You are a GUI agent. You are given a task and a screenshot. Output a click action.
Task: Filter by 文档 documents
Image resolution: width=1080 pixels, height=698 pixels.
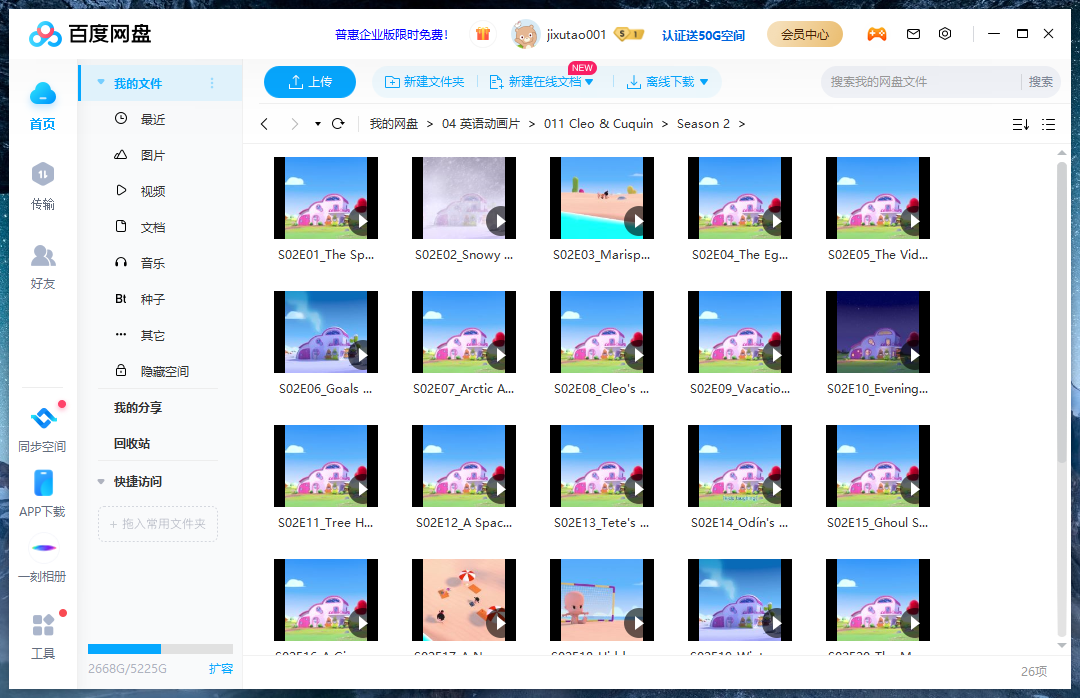pyautogui.click(x=153, y=227)
